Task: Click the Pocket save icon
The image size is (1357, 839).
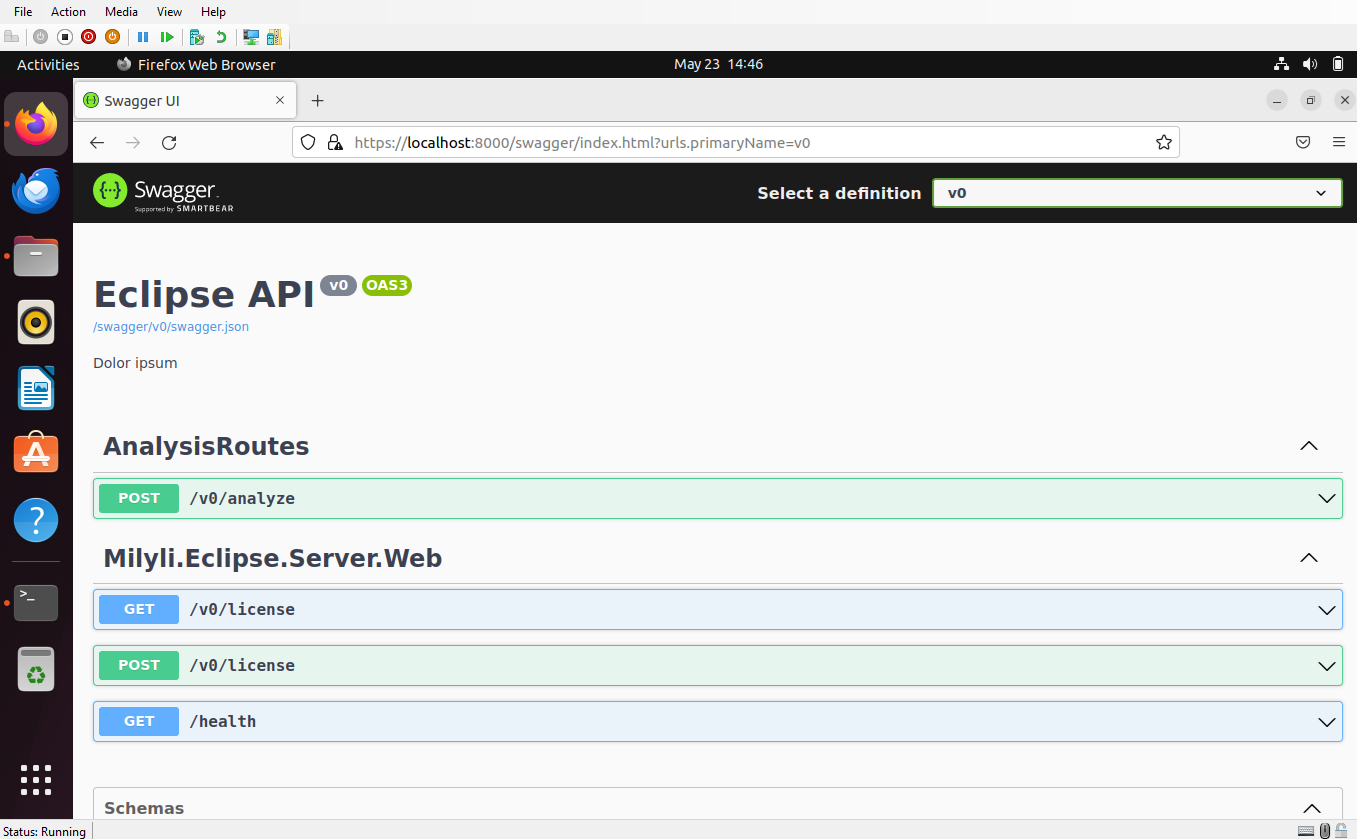Action: click(x=1303, y=143)
